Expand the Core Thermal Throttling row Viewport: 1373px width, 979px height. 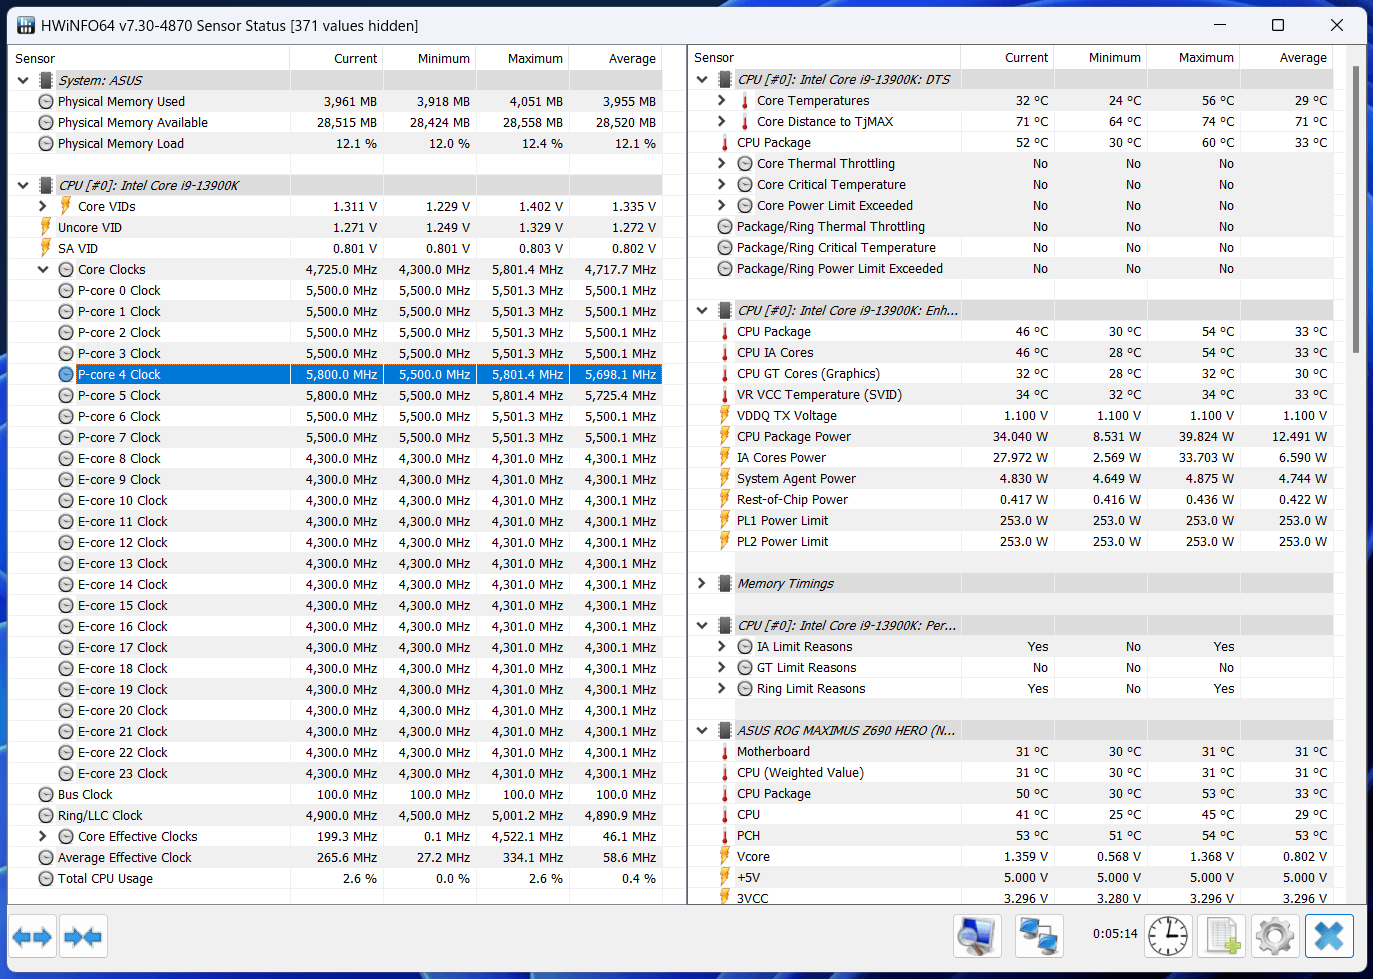click(x=722, y=163)
